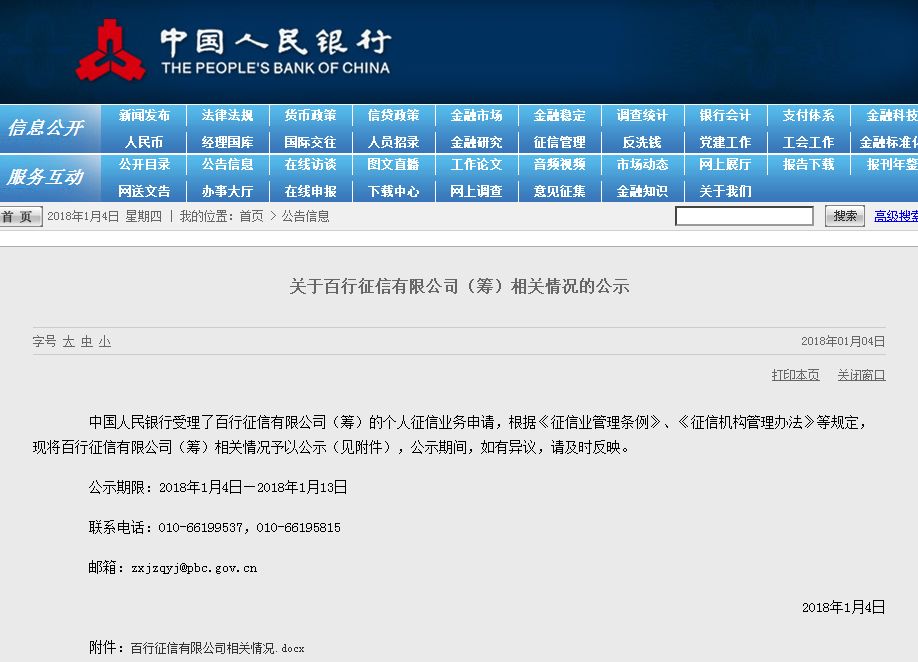This screenshot has width=918, height=662.
Task: Focus the search text box
Action: pyautogui.click(x=744, y=216)
